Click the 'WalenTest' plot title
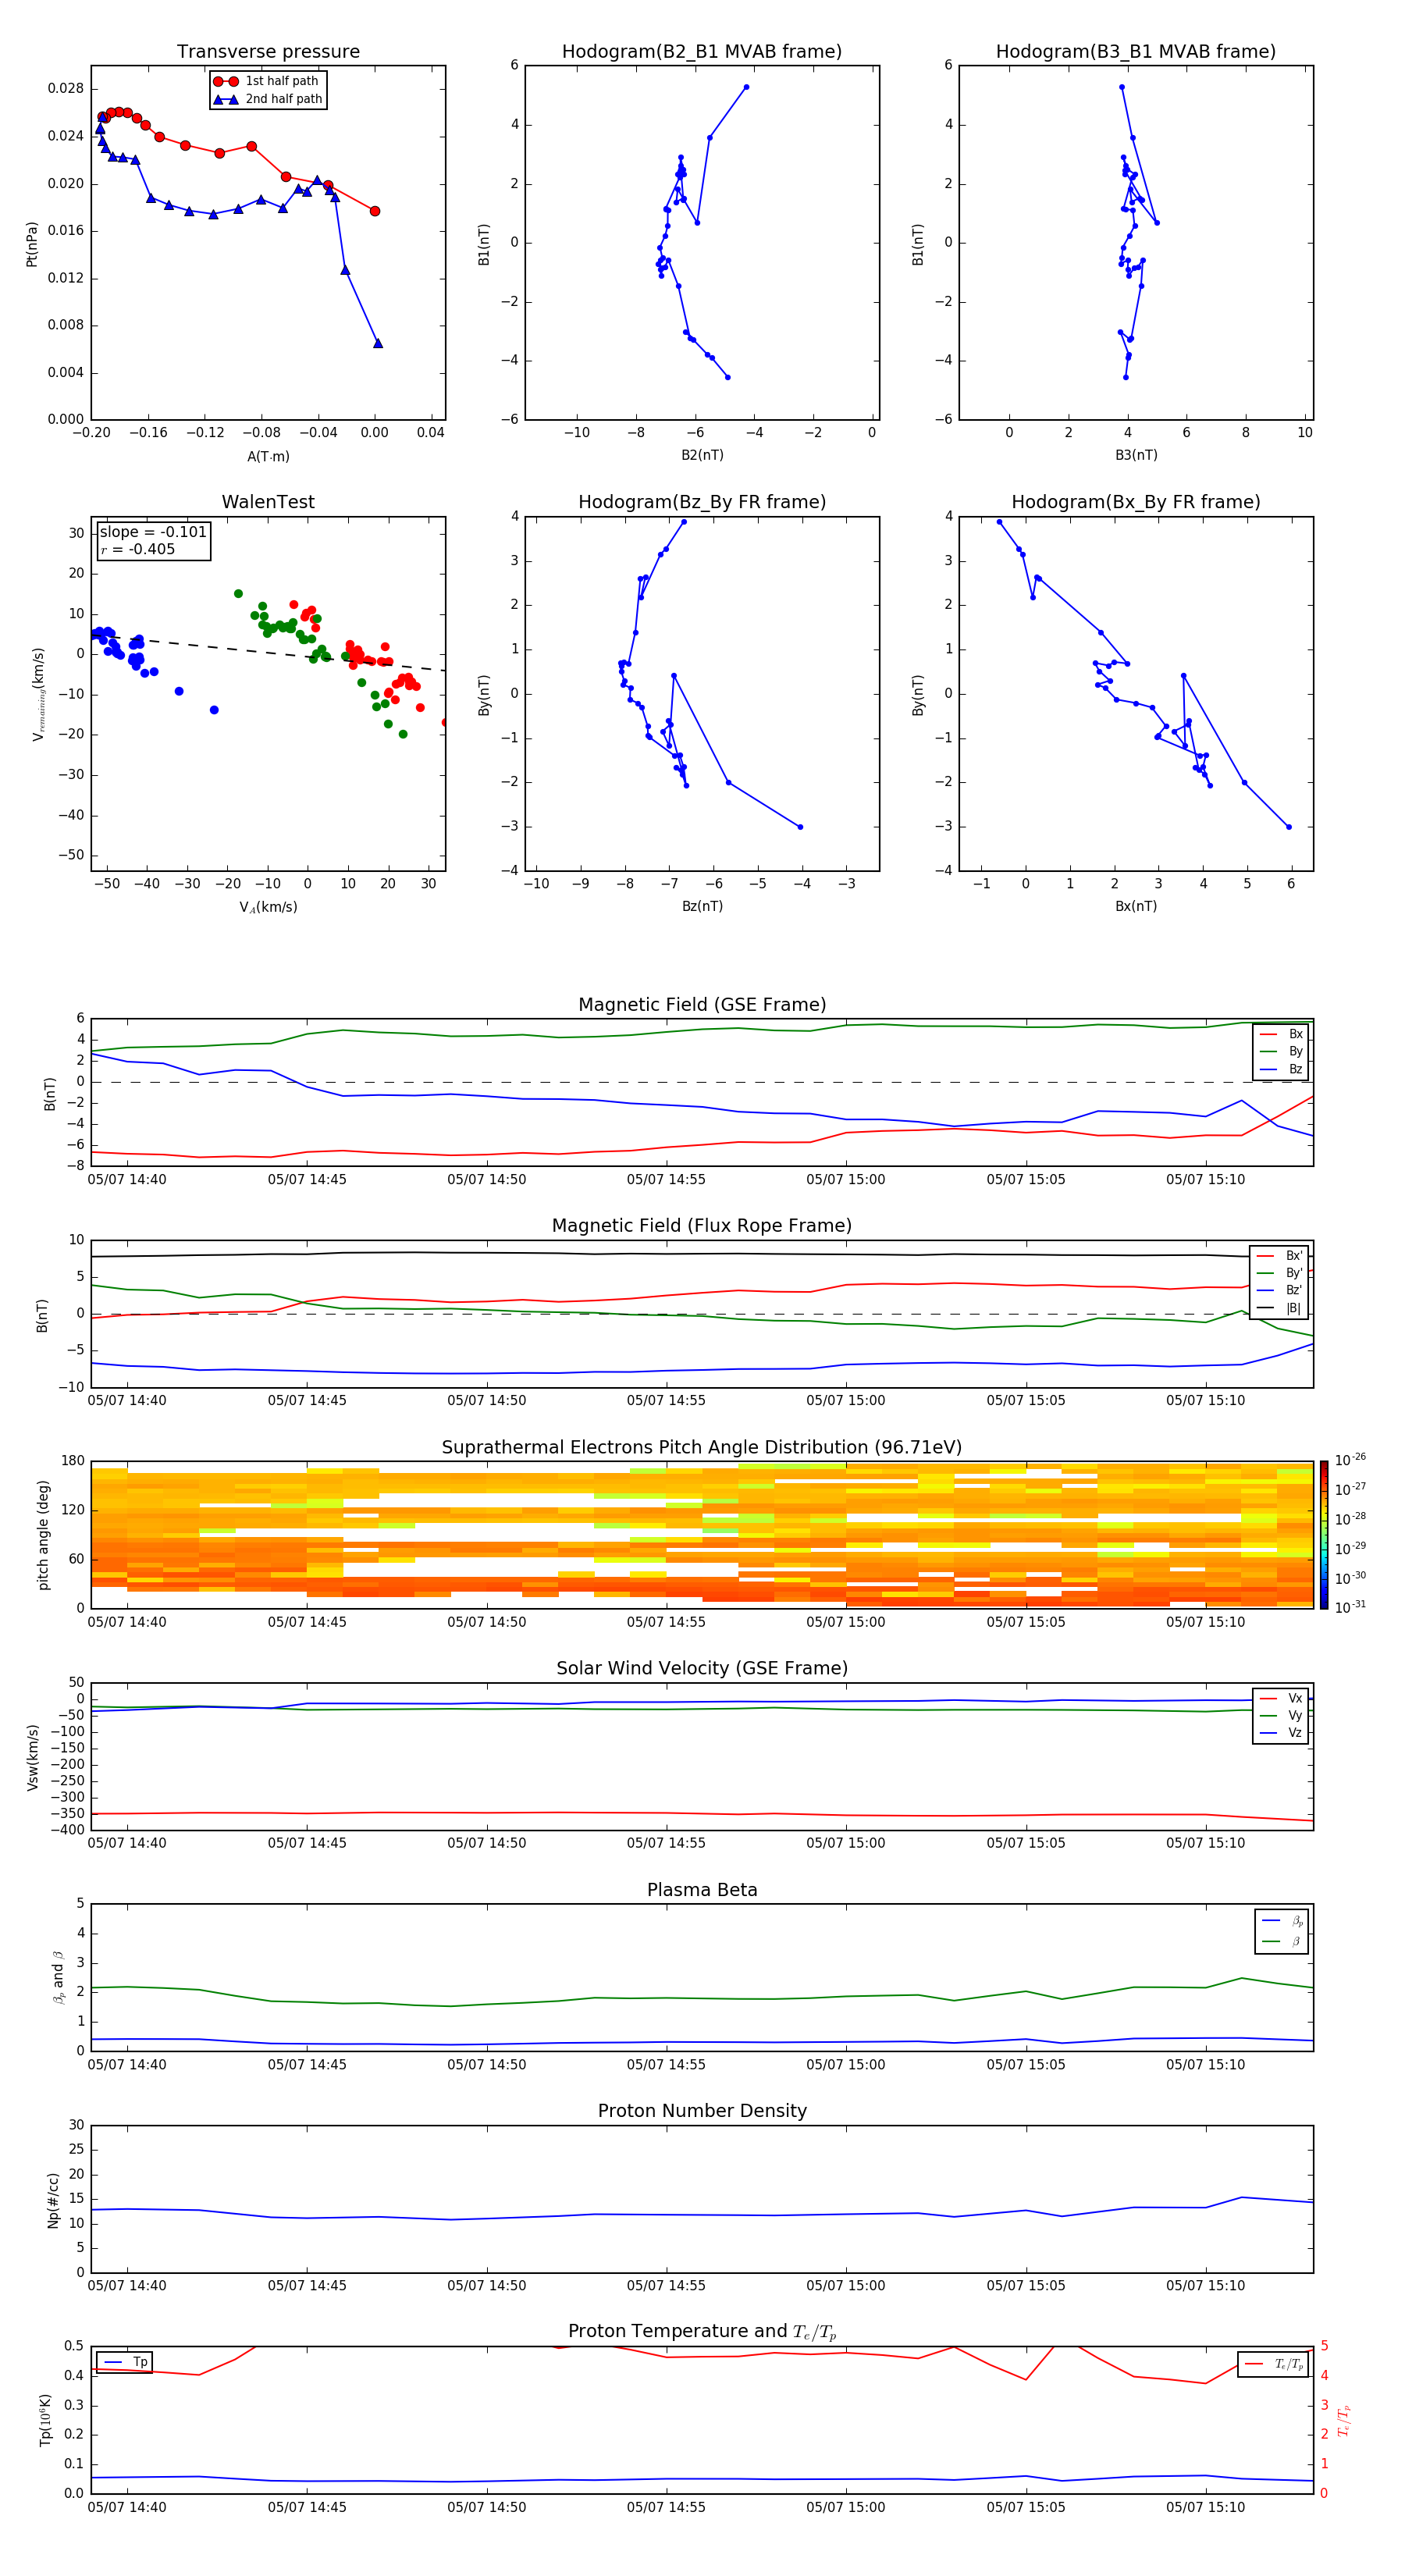Screen dimensions: 1405x2576 coord(268,502)
